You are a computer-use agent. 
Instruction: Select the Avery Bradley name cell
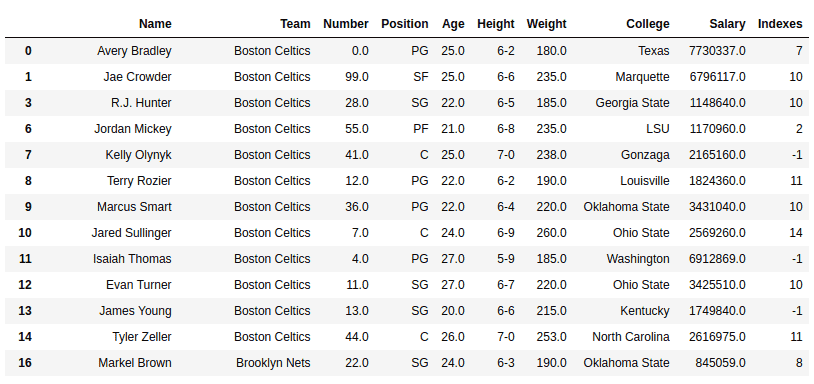click(134, 51)
